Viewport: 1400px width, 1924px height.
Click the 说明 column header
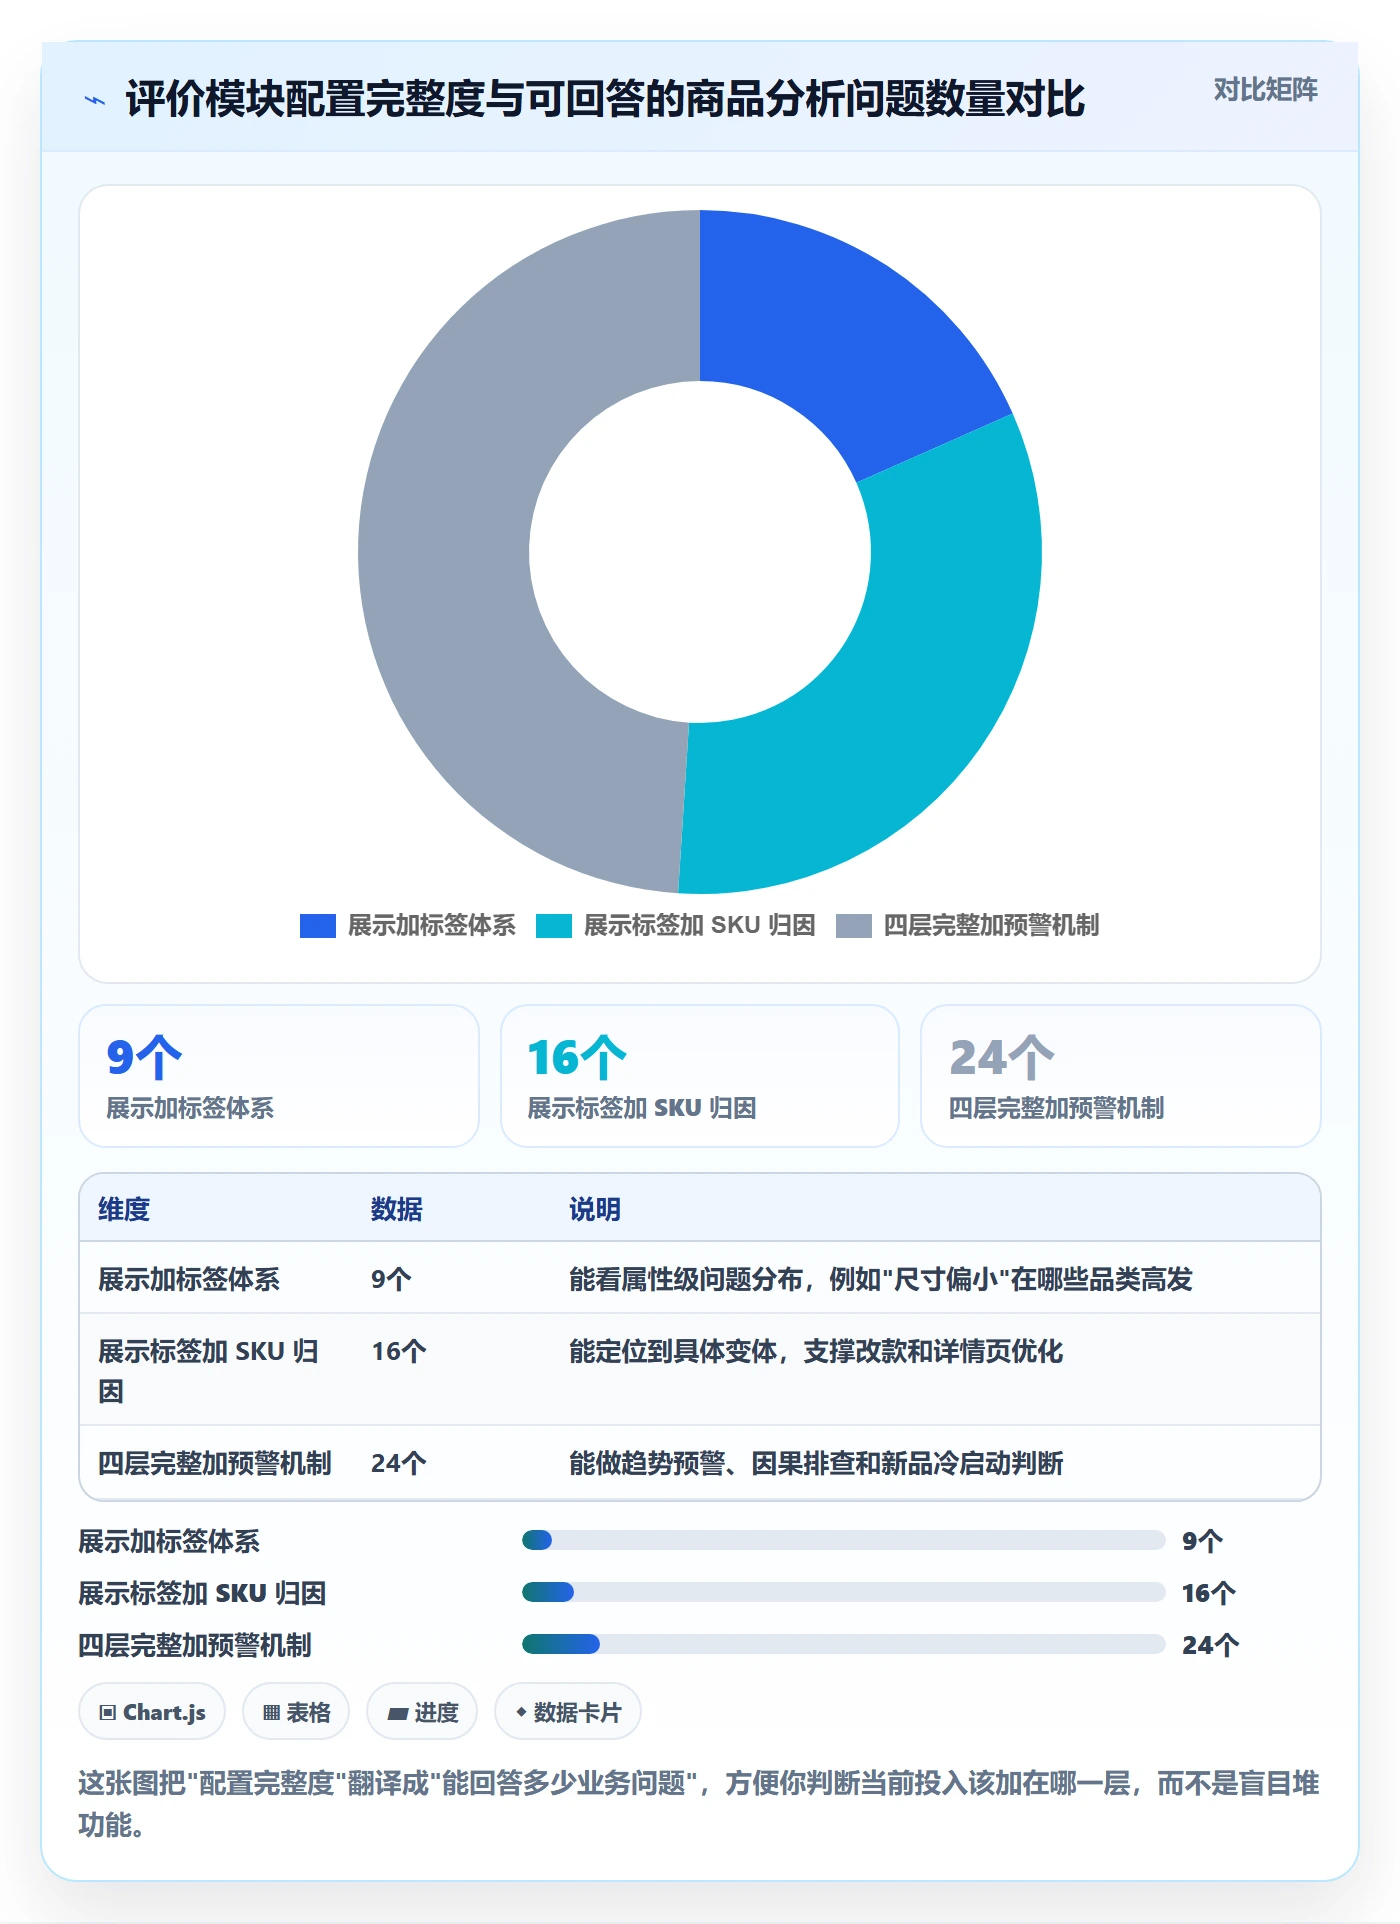pyautogui.click(x=595, y=1209)
